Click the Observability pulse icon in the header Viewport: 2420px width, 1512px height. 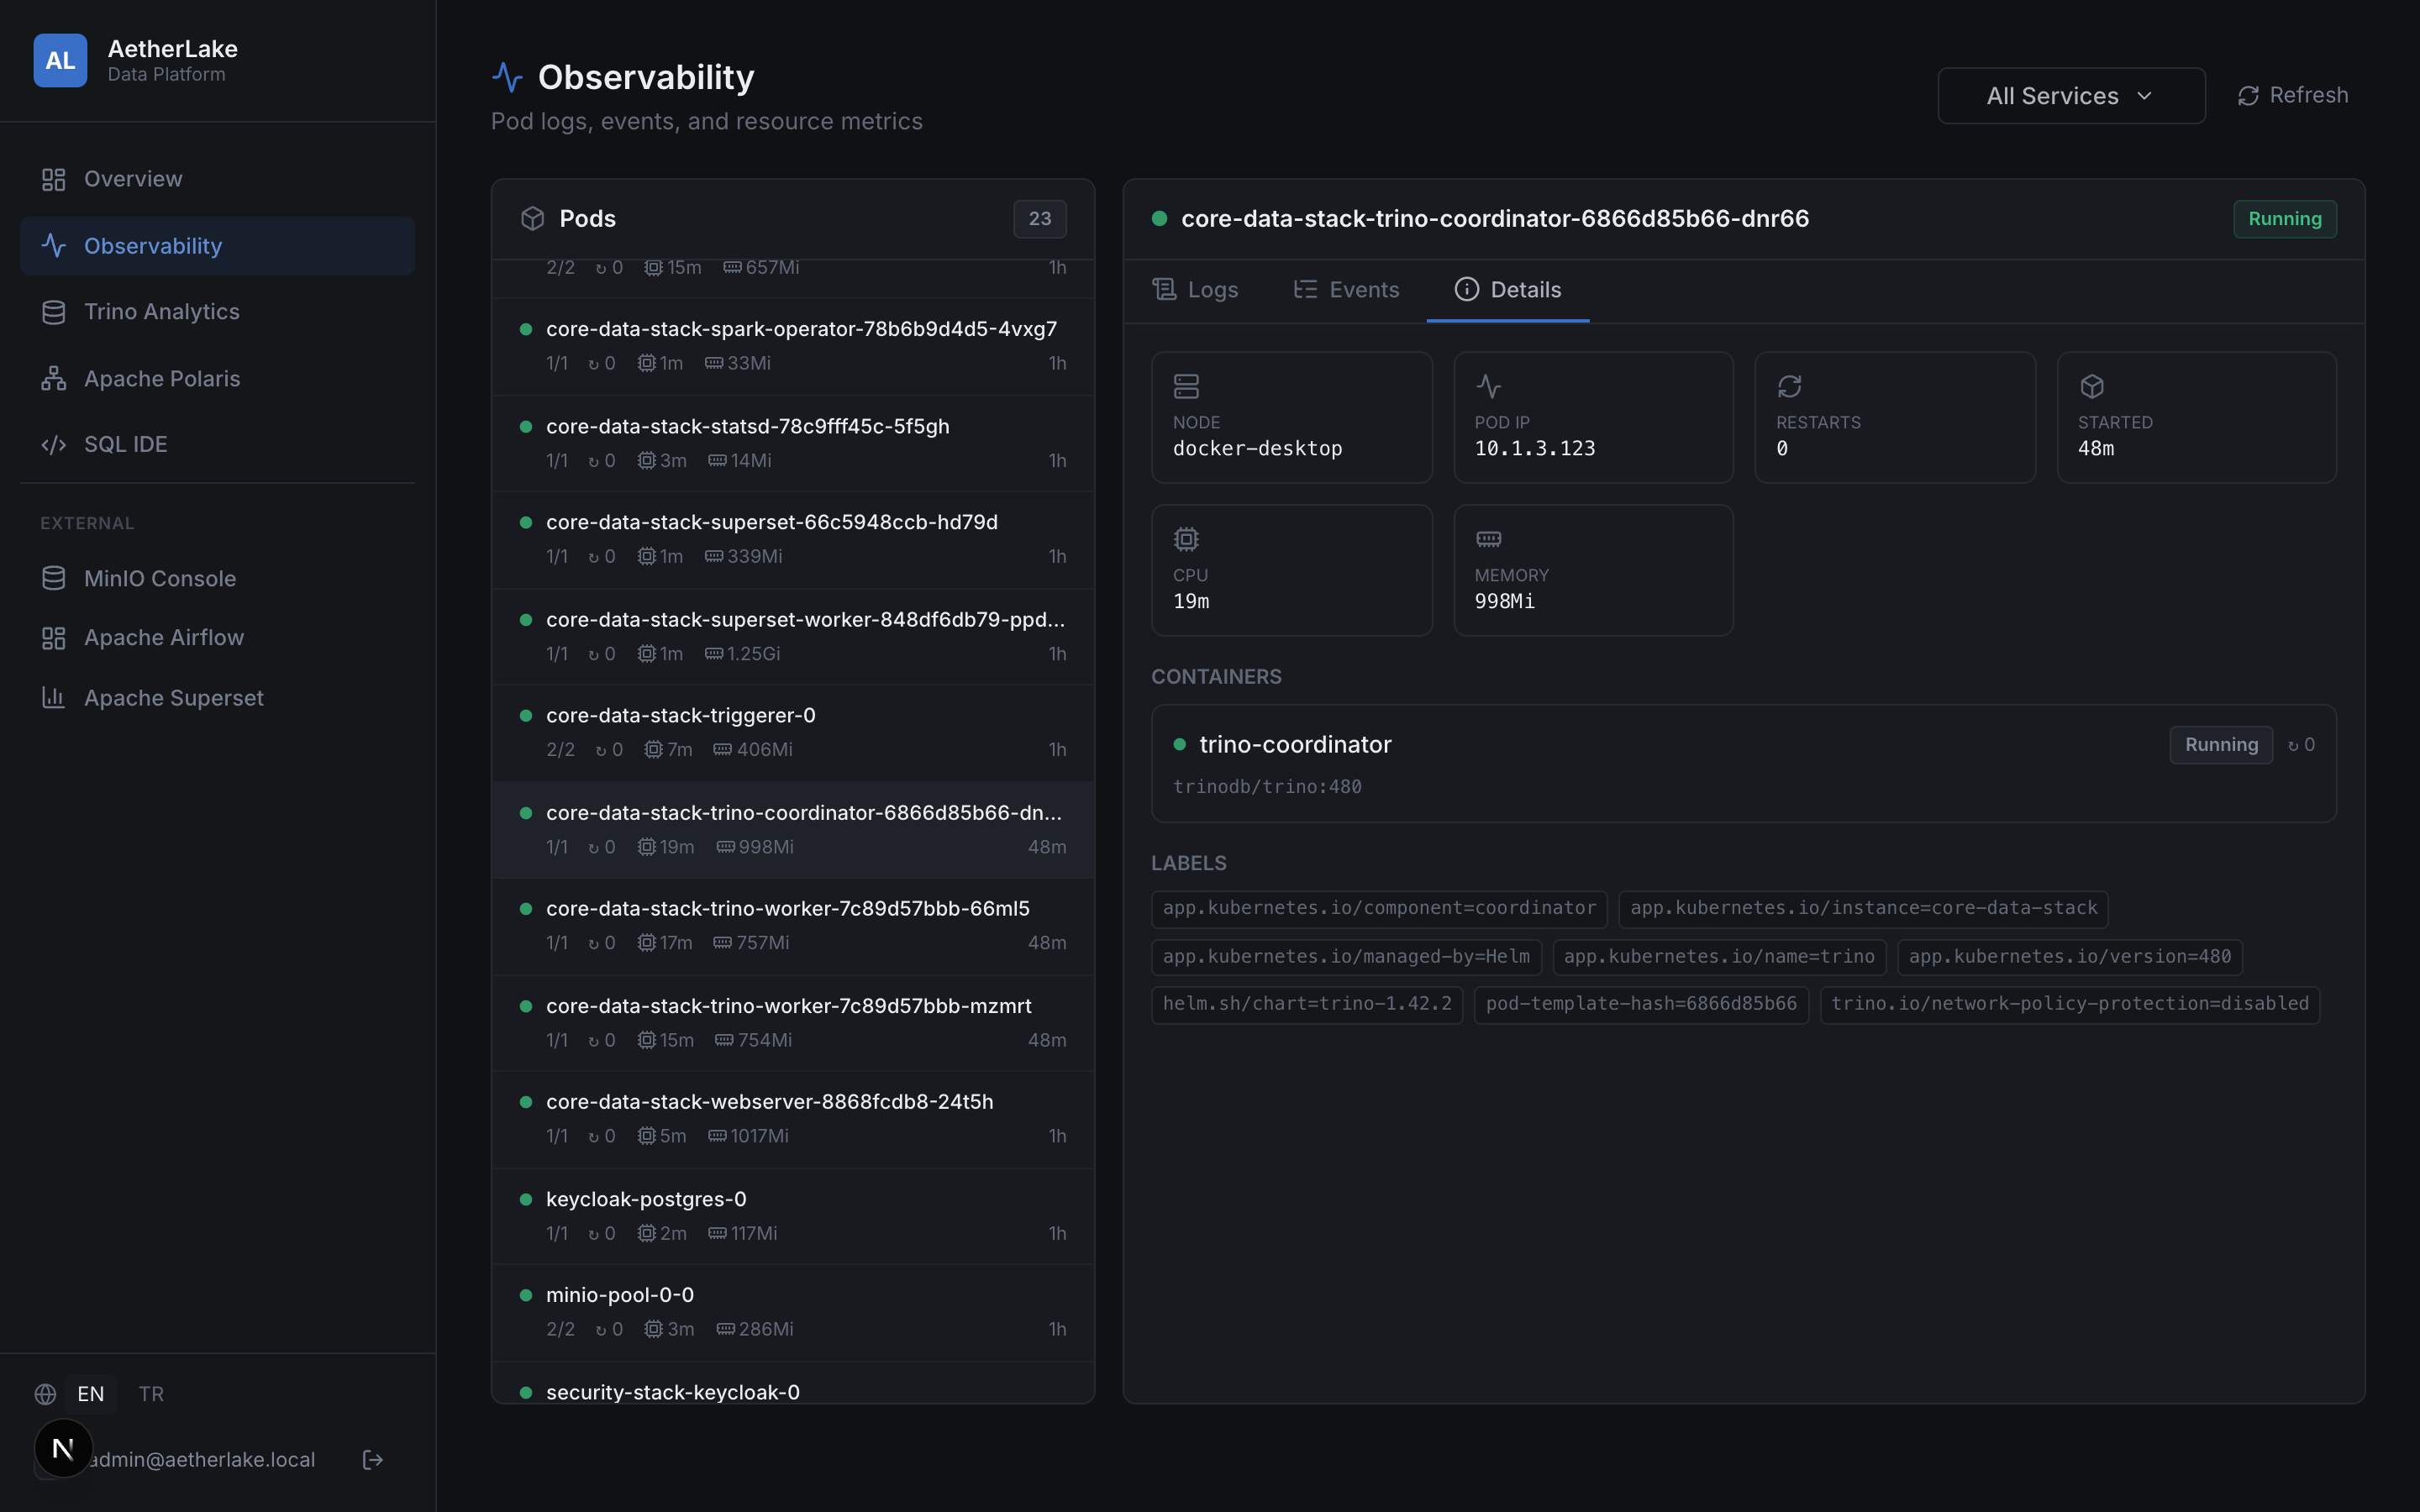(x=508, y=77)
